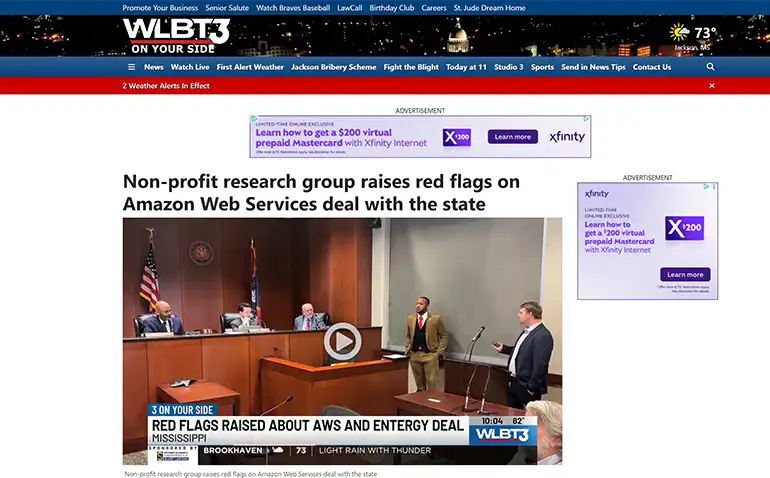The image size is (770, 478).
Task: Click Promote Your Business link
Action: (160, 8)
